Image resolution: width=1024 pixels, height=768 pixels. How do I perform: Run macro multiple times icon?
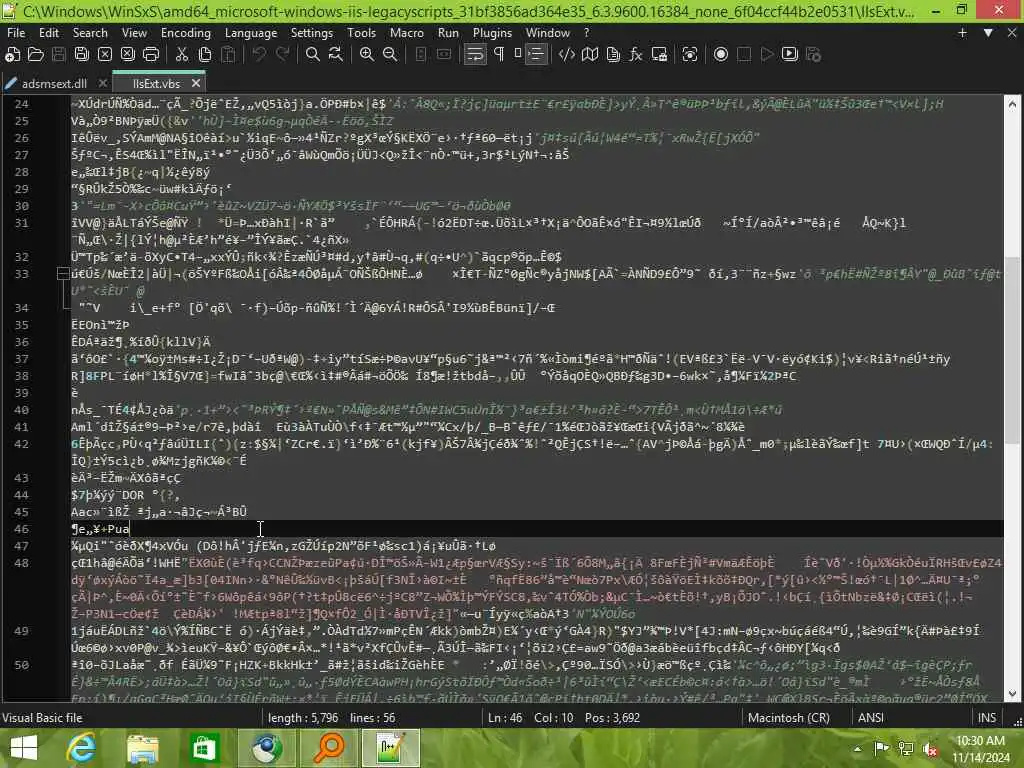click(x=790, y=55)
